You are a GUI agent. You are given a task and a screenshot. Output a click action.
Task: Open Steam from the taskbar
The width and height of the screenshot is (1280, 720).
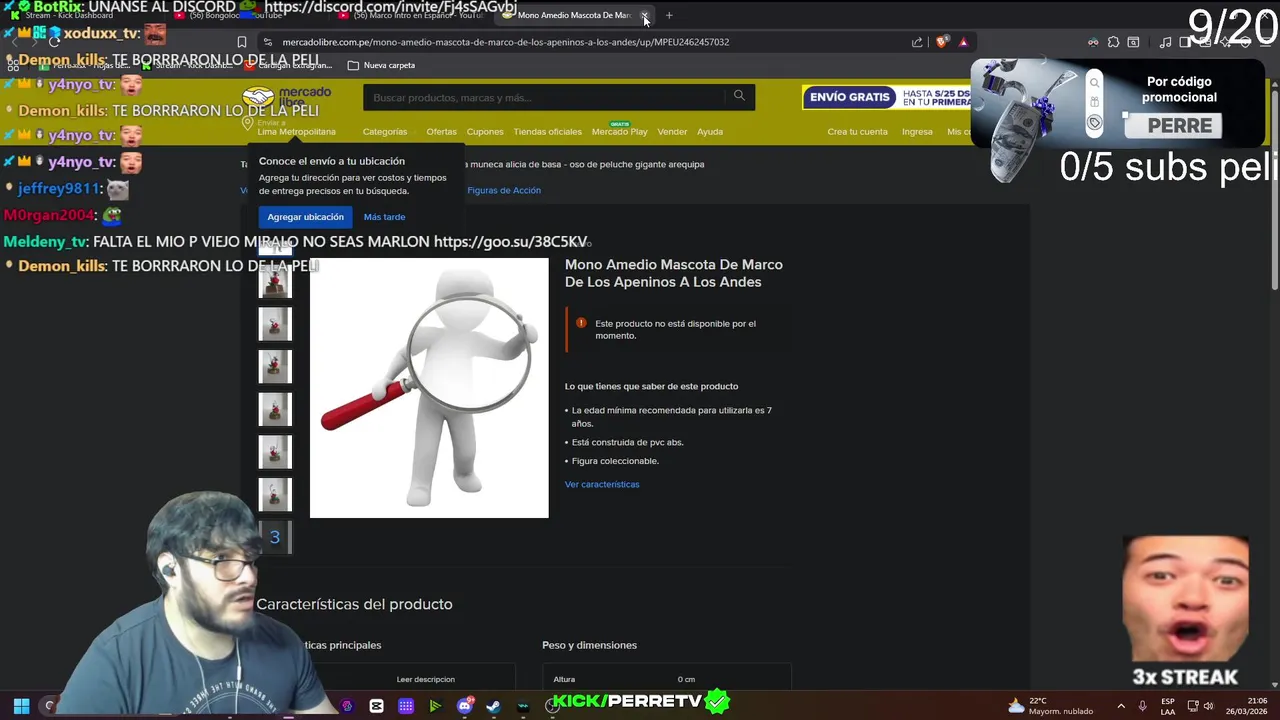[x=493, y=706]
